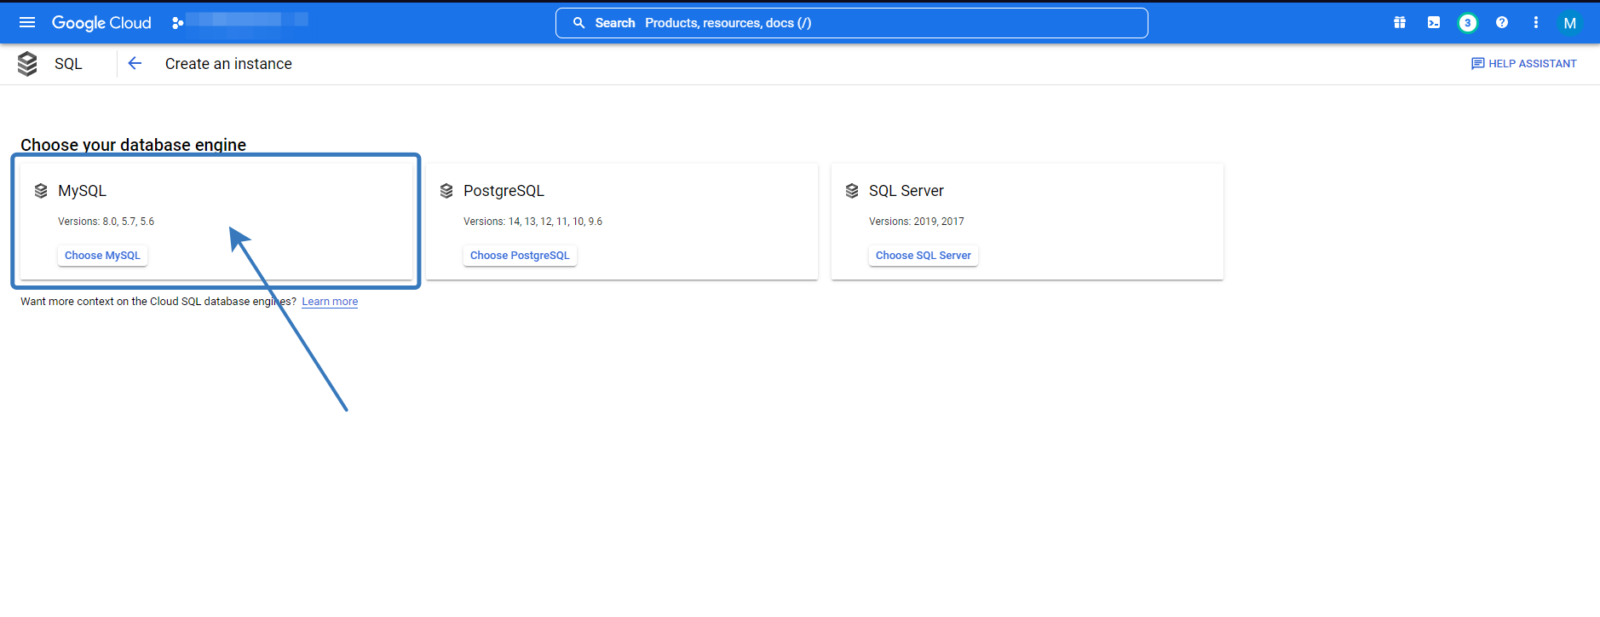This screenshot has width=1600, height=617.
Task: Click the SQL Server card title
Action: [906, 190]
